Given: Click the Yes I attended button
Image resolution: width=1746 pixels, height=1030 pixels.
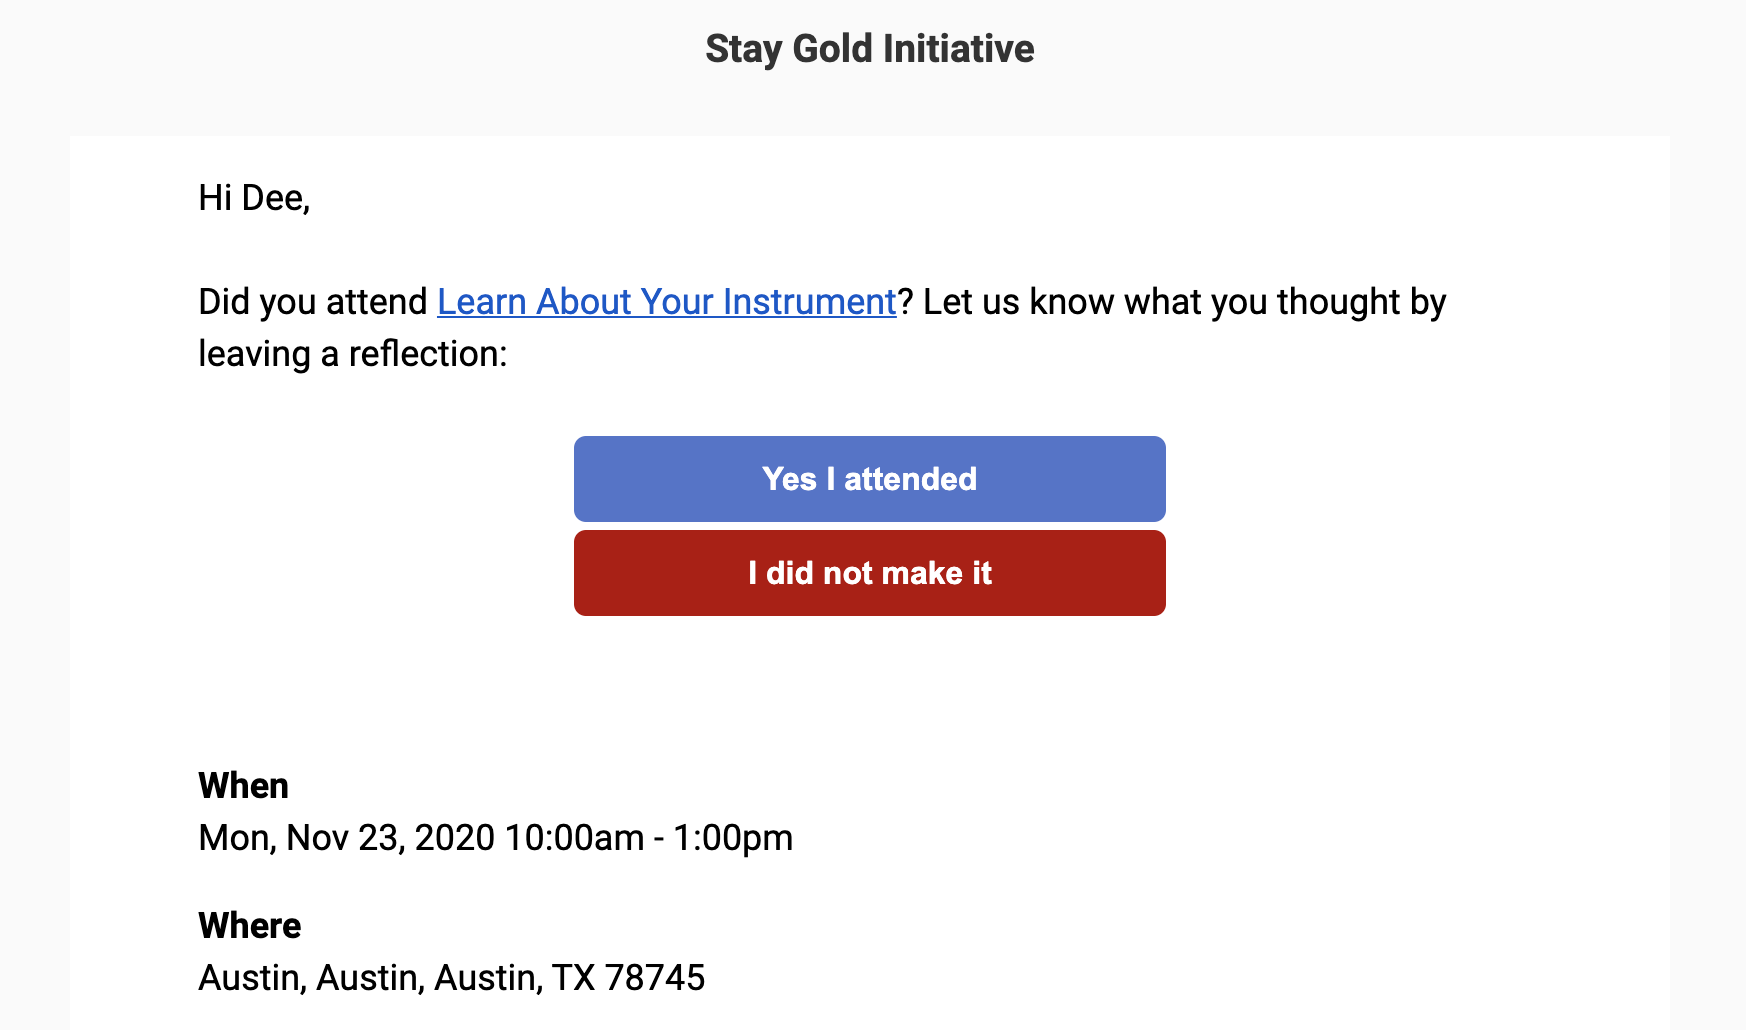Looking at the screenshot, I should [870, 479].
